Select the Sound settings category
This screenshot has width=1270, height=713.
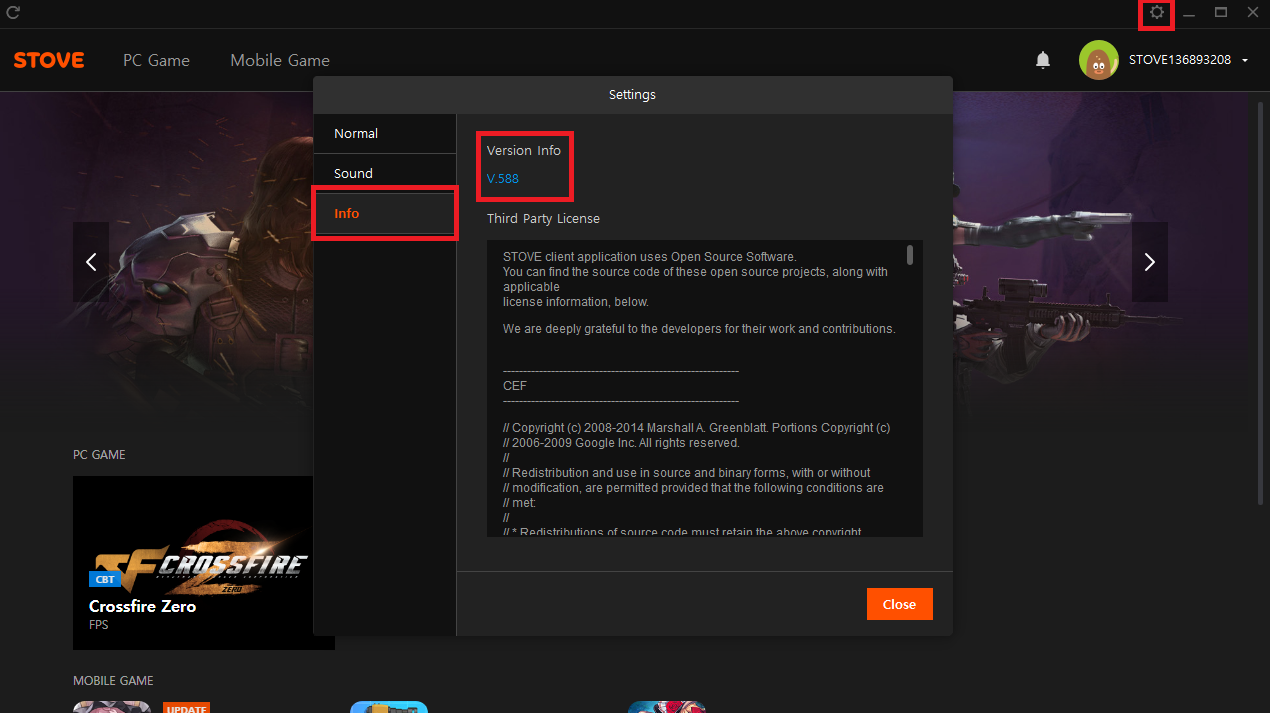384,174
